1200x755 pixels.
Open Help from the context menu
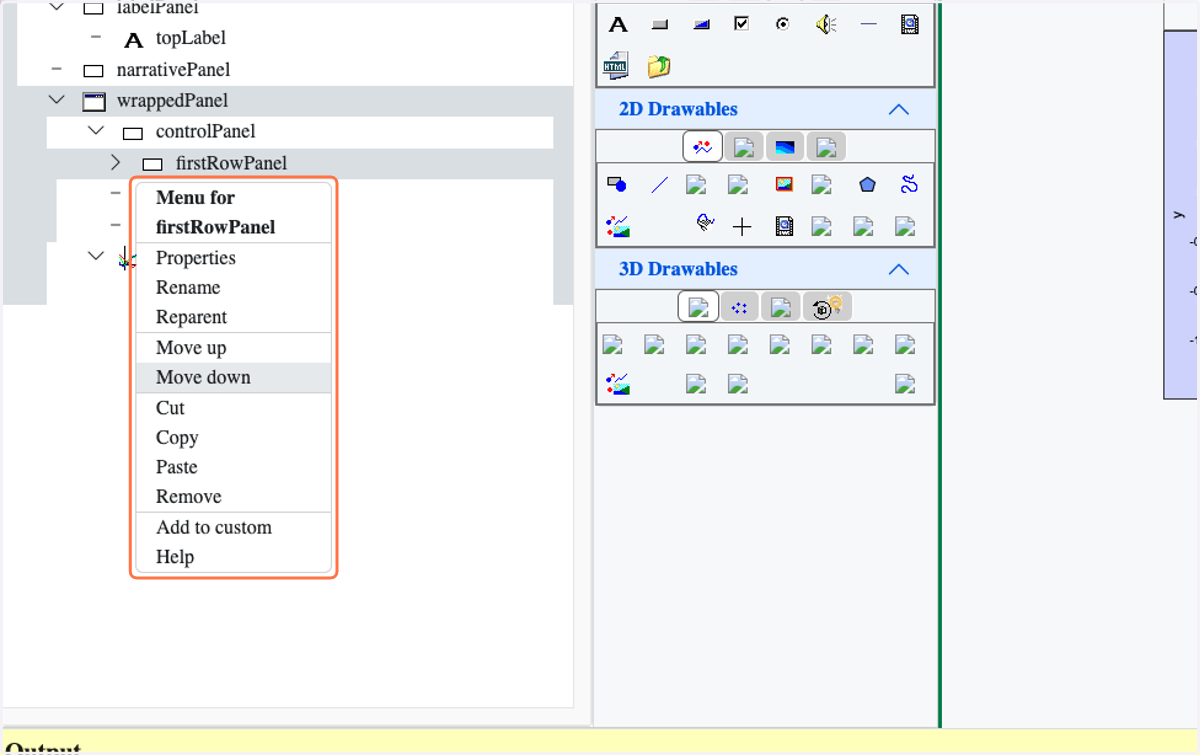pyautogui.click(x=234, y=557)
